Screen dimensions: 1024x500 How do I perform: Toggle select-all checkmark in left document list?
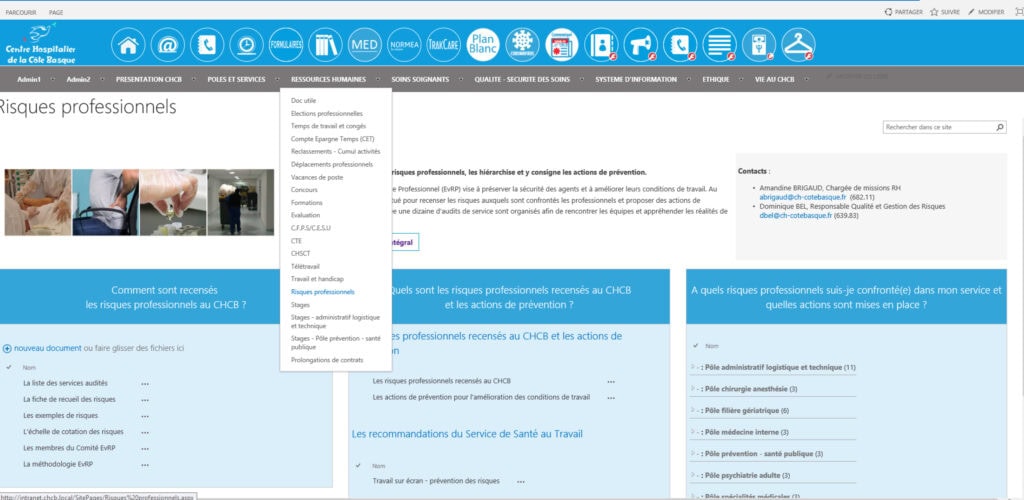pyautogui.click(x=9, y=367)
